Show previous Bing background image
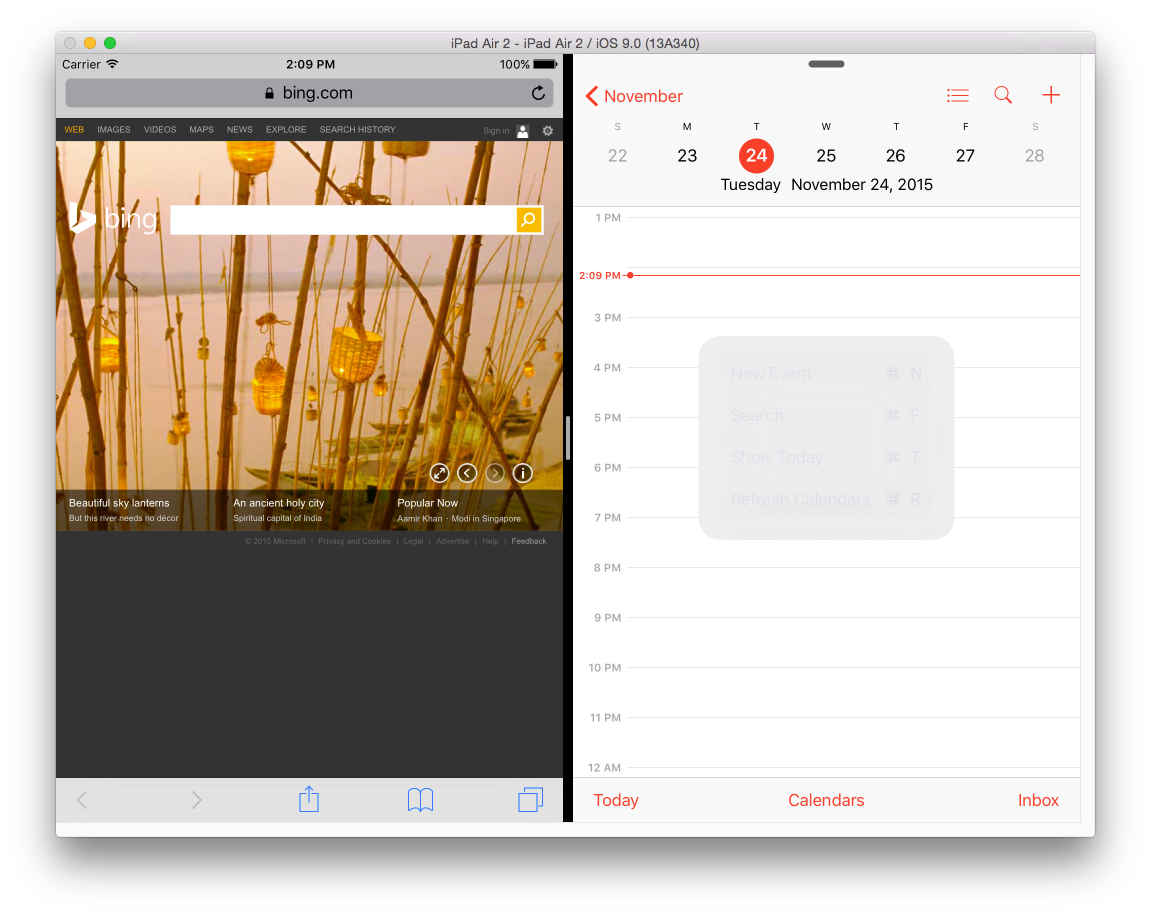 tap(467, 474)
